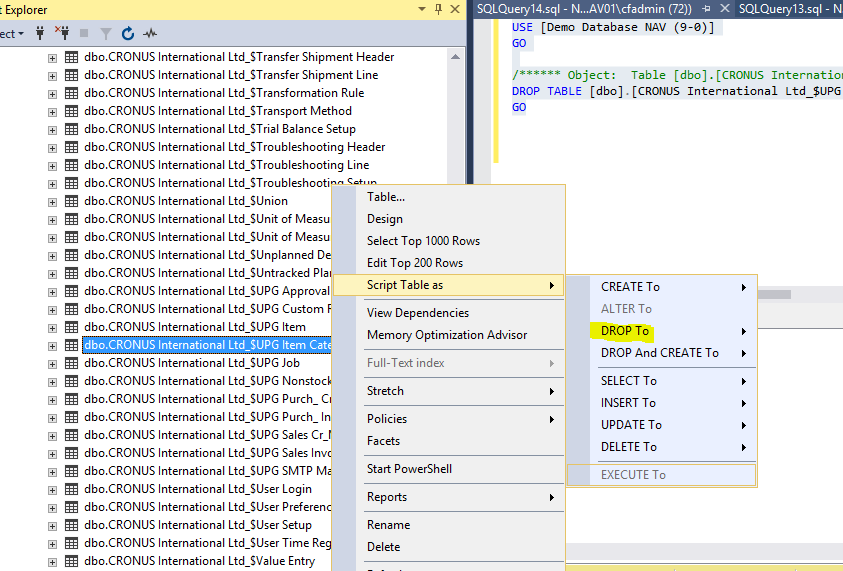
Task: Select the SQLQuery14.sql tab
Action: (584, 9)
